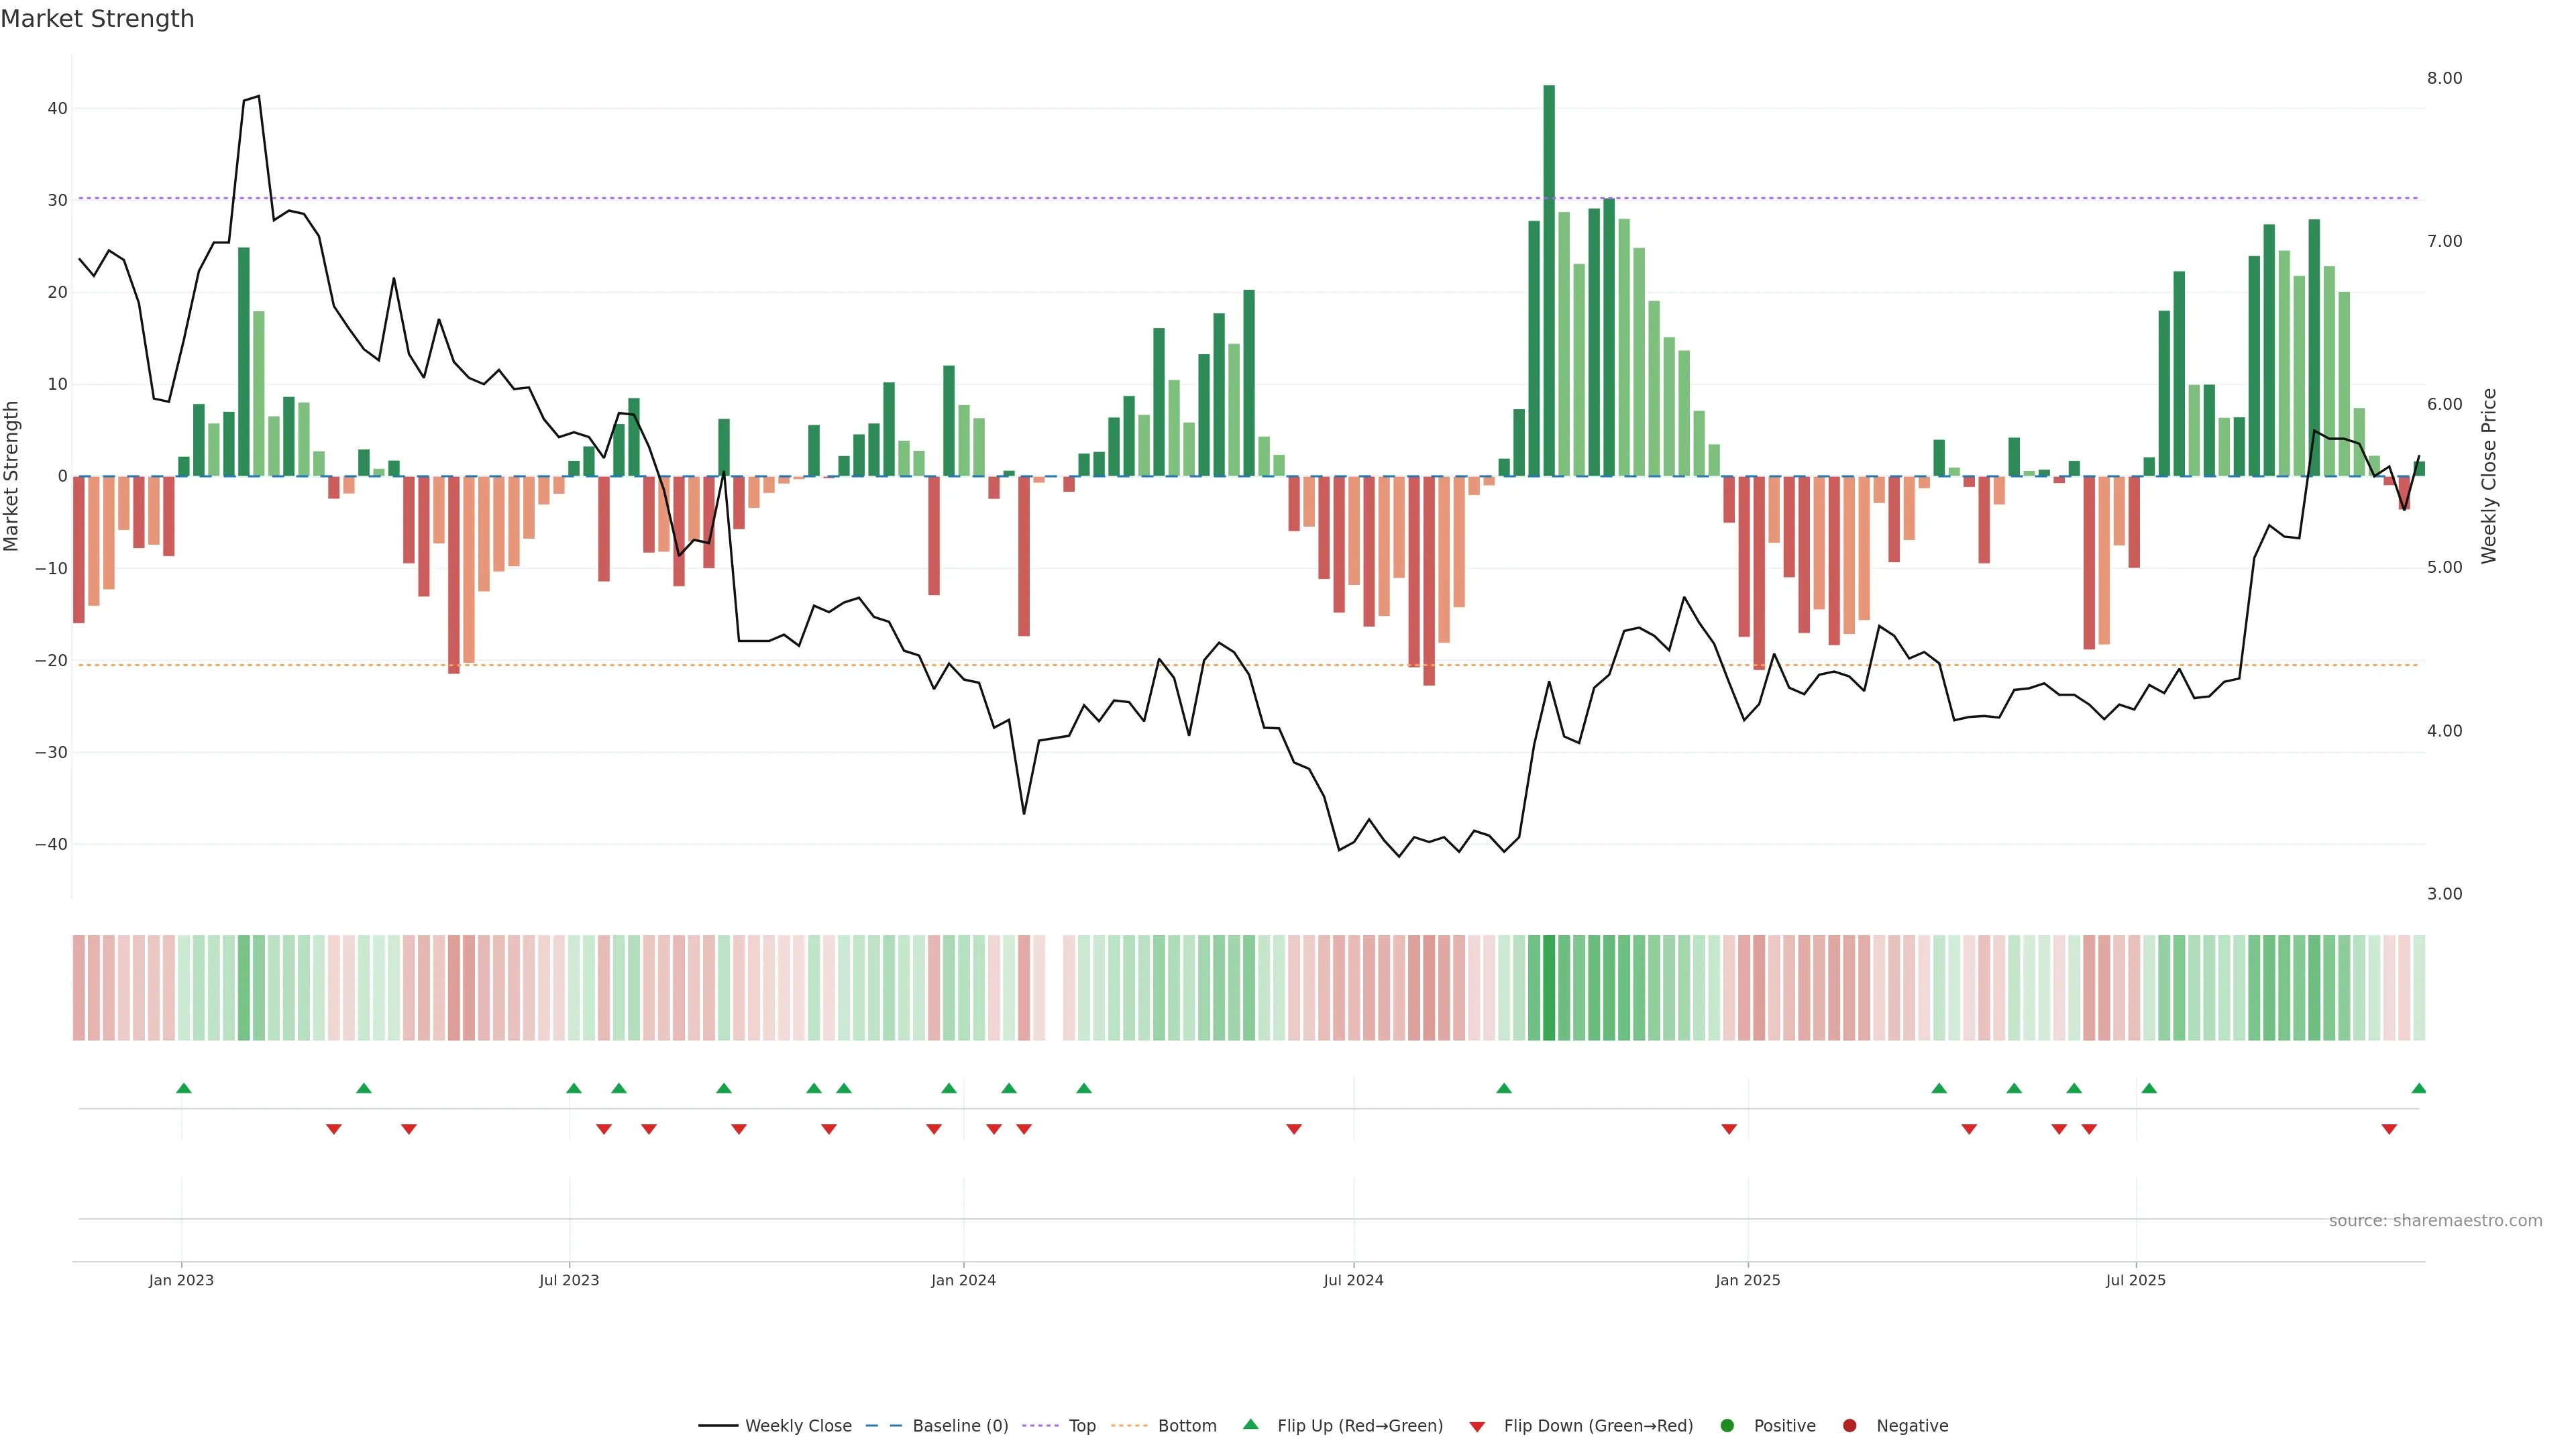Screen dimensions: 2576x1449
Task: Click the Positive green circle legend icon
Action: coord(1727,1426)
